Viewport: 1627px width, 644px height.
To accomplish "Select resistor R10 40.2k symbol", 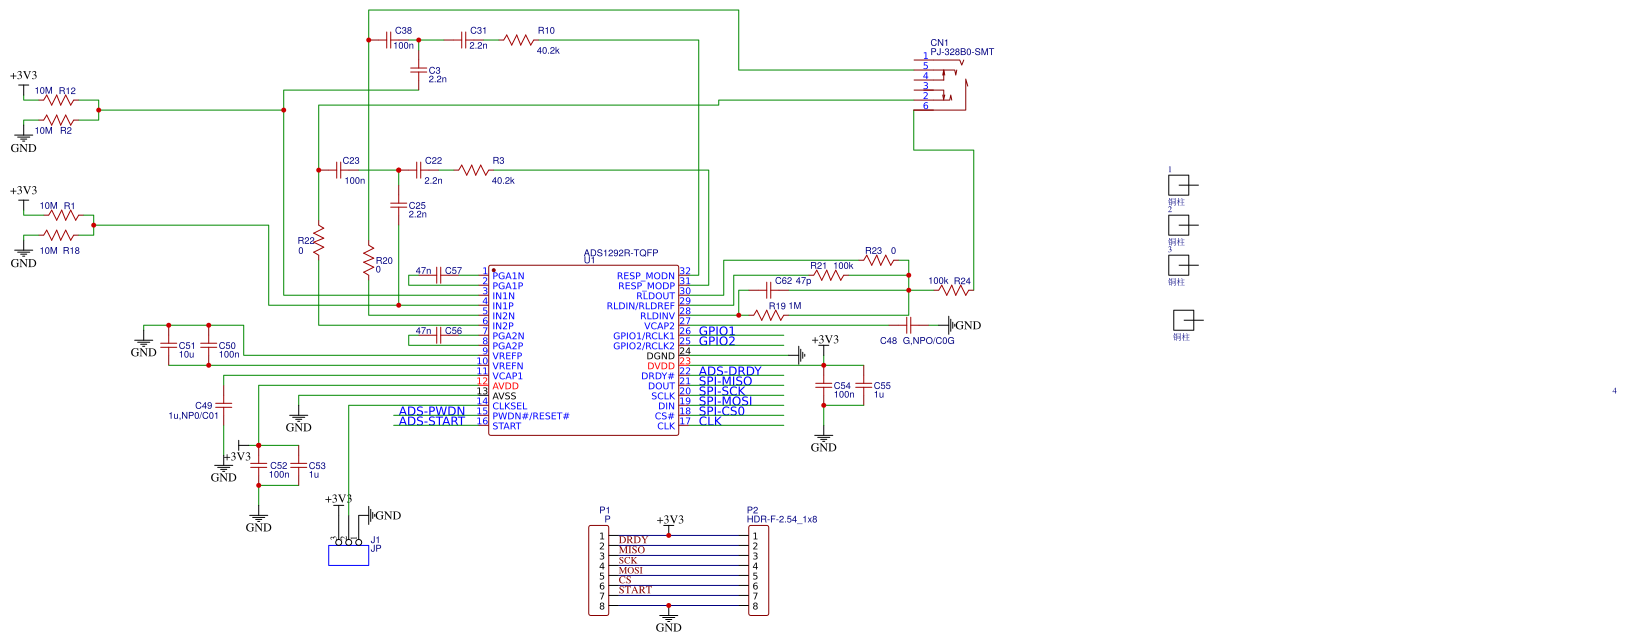I will click(519, 40).
